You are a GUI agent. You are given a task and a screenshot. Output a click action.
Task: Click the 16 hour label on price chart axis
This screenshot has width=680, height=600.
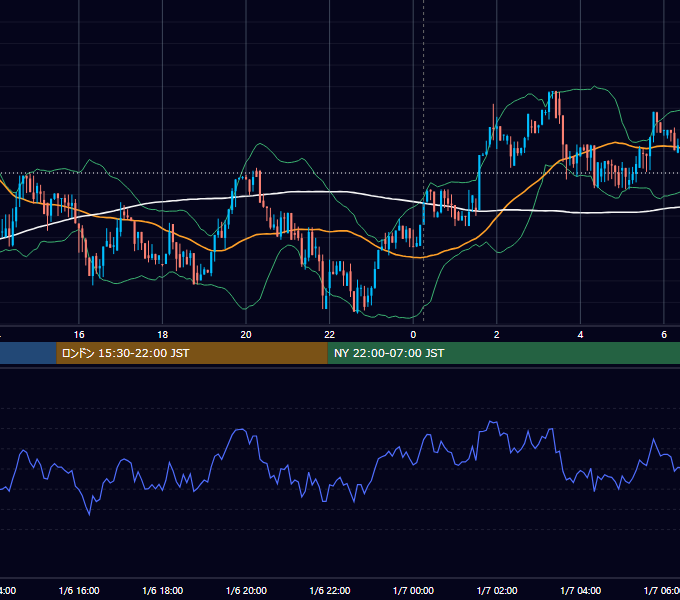point(79,335)
